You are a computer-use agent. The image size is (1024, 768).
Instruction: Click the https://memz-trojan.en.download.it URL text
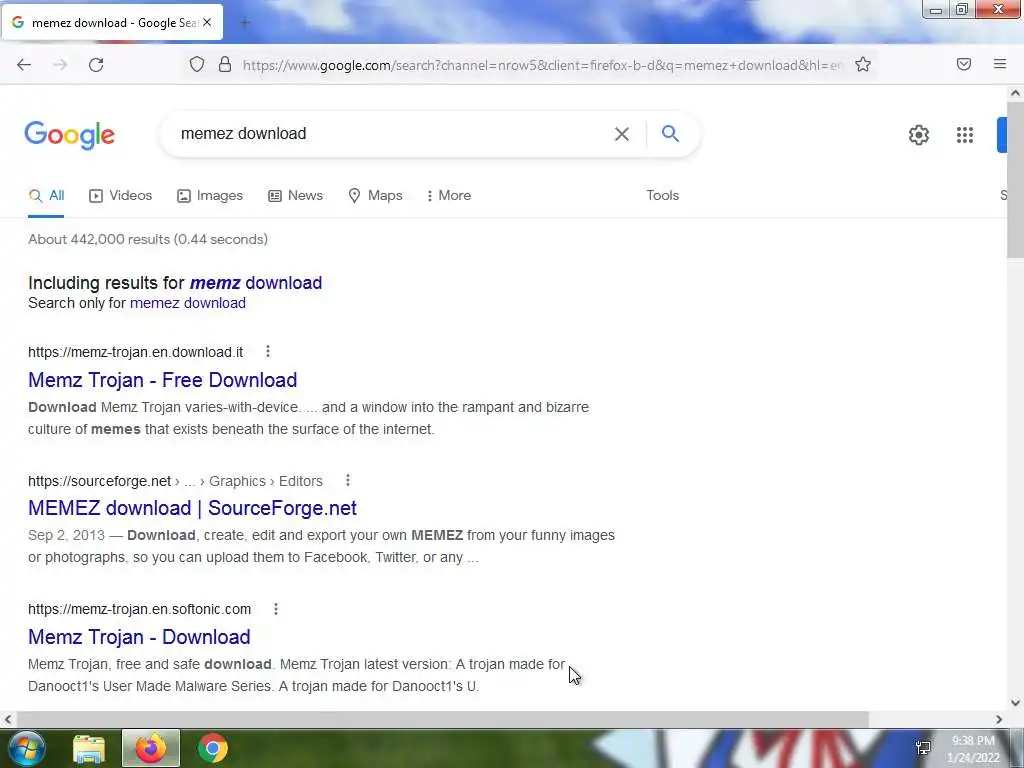(x=135, y=352)
